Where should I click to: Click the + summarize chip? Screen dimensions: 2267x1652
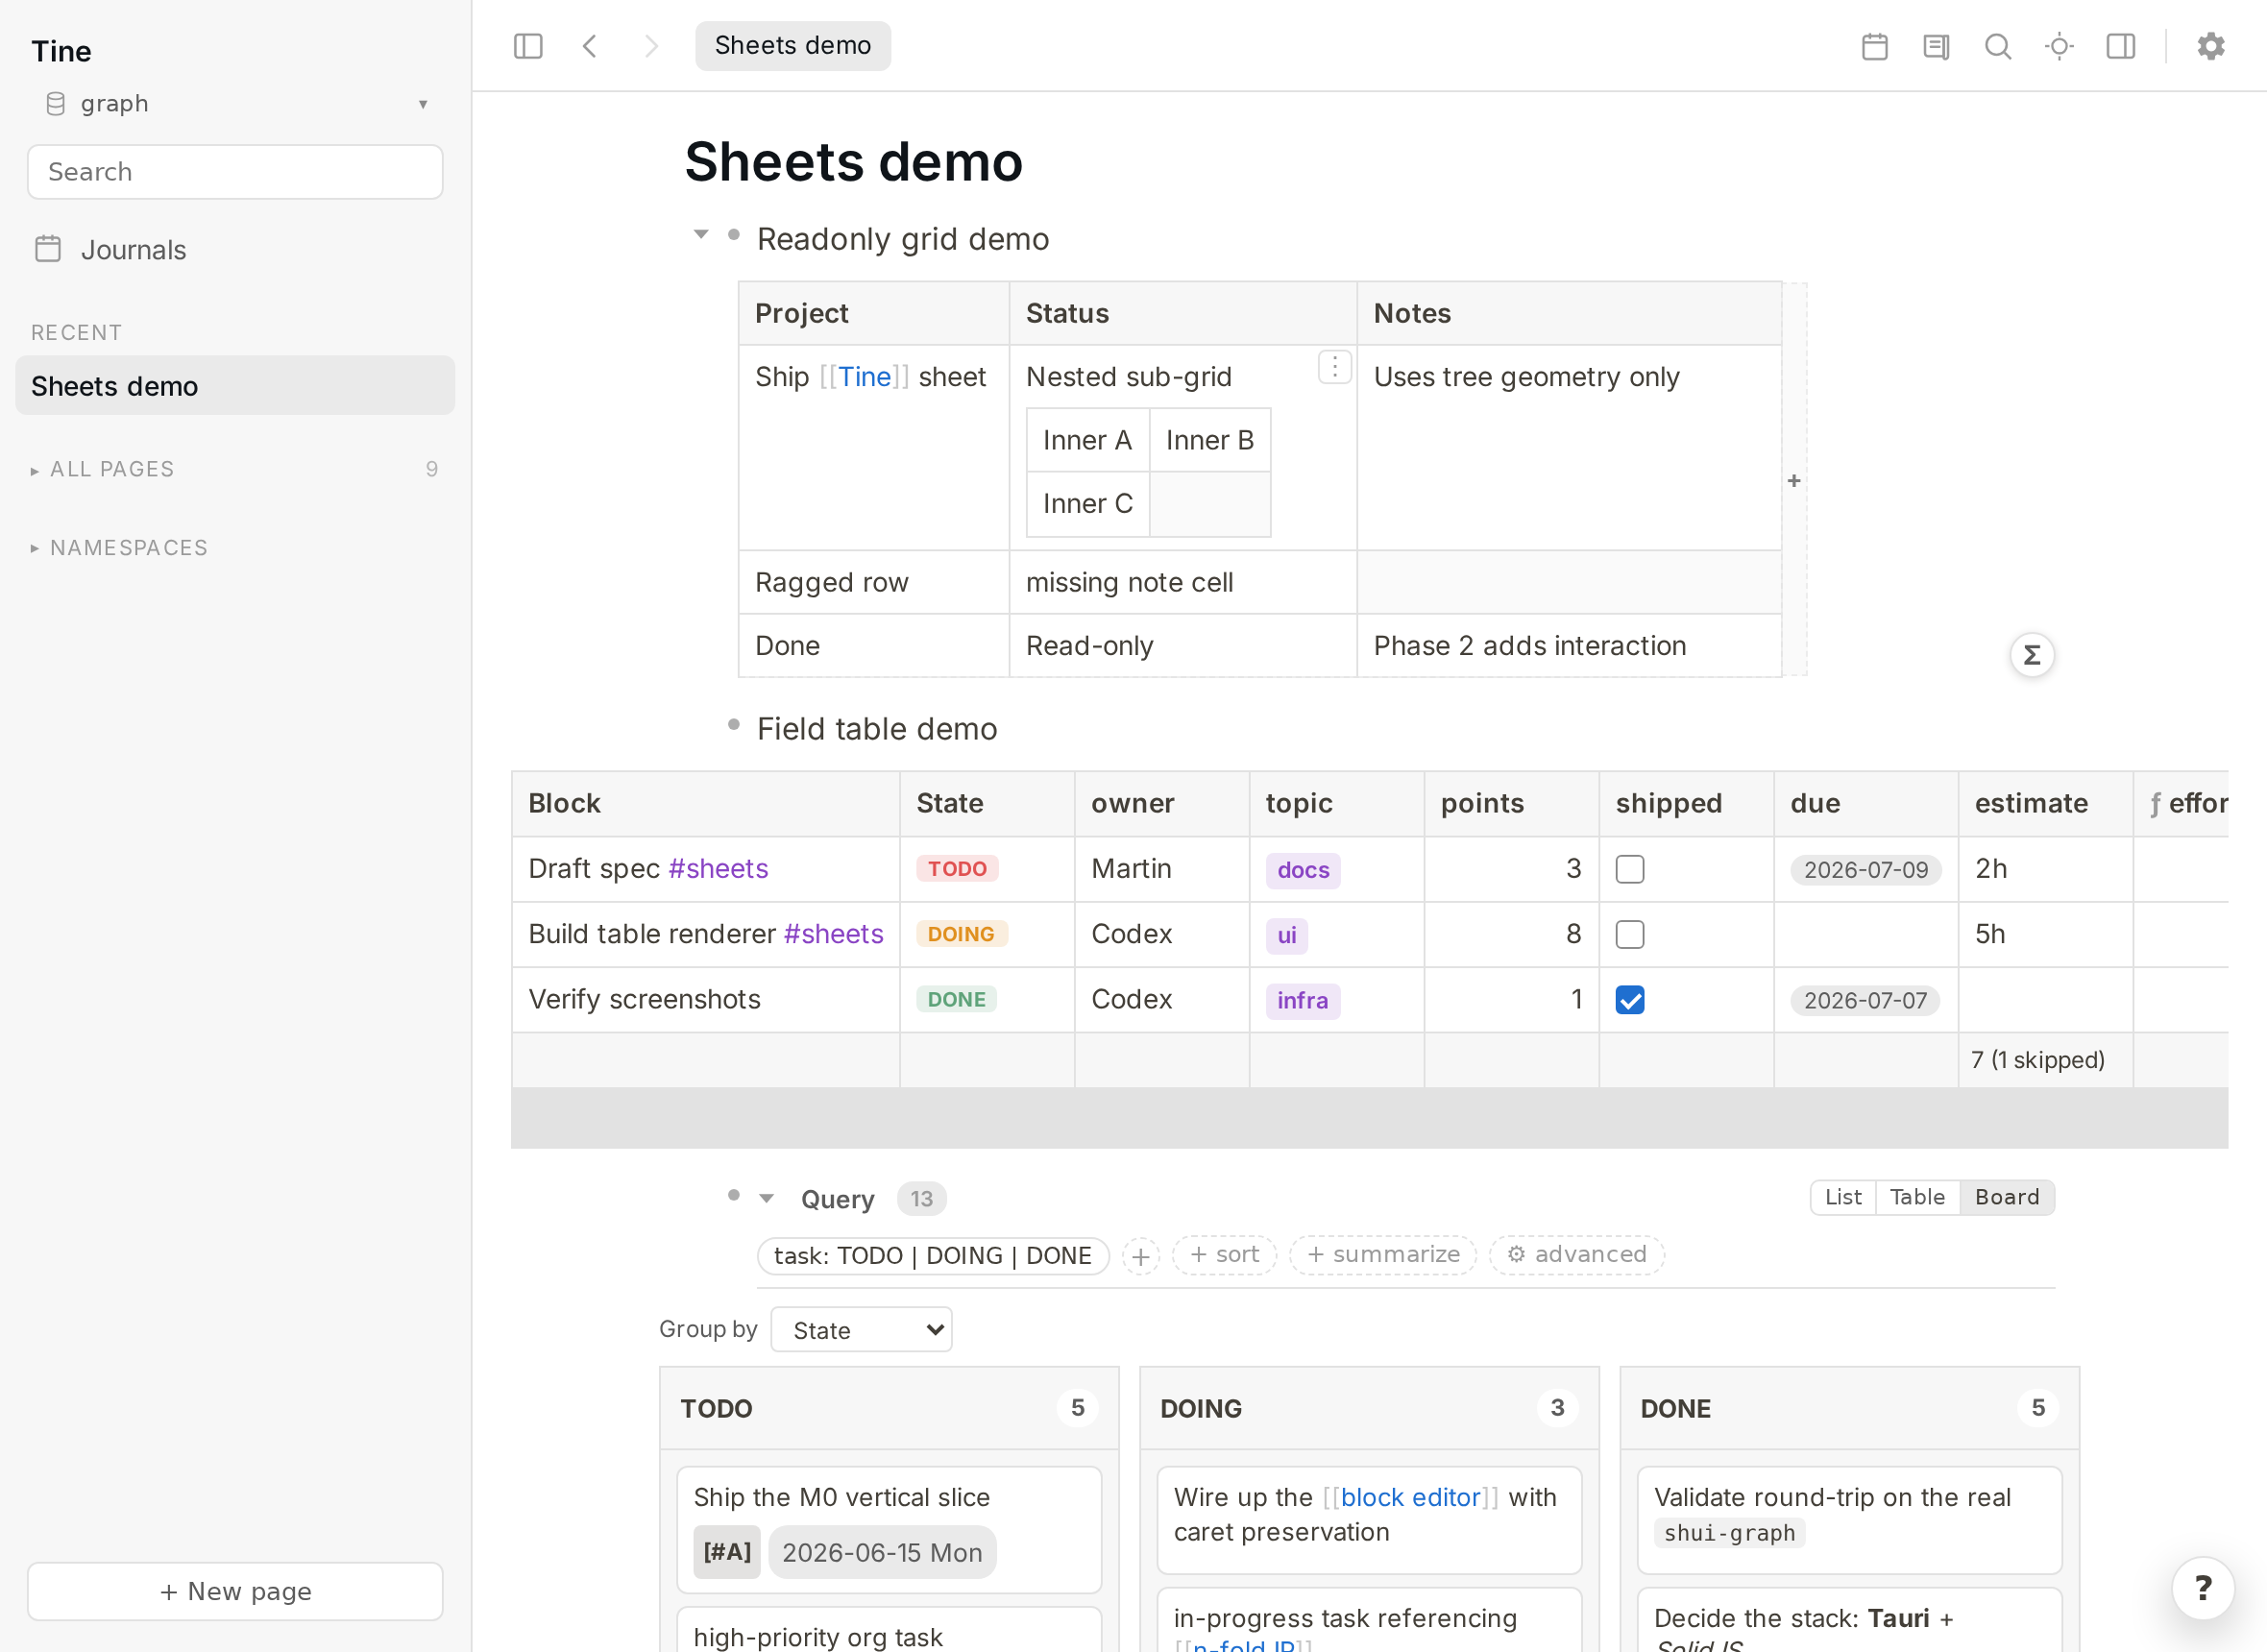tap(1383, 1255)
